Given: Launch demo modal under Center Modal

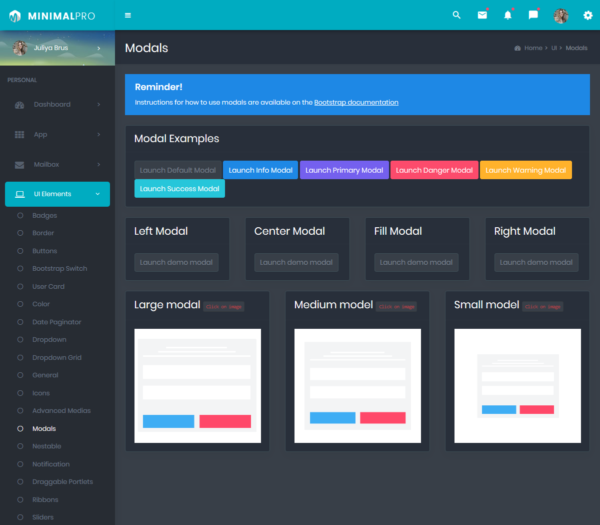Looking at the screenshot, I should (296, 262).
